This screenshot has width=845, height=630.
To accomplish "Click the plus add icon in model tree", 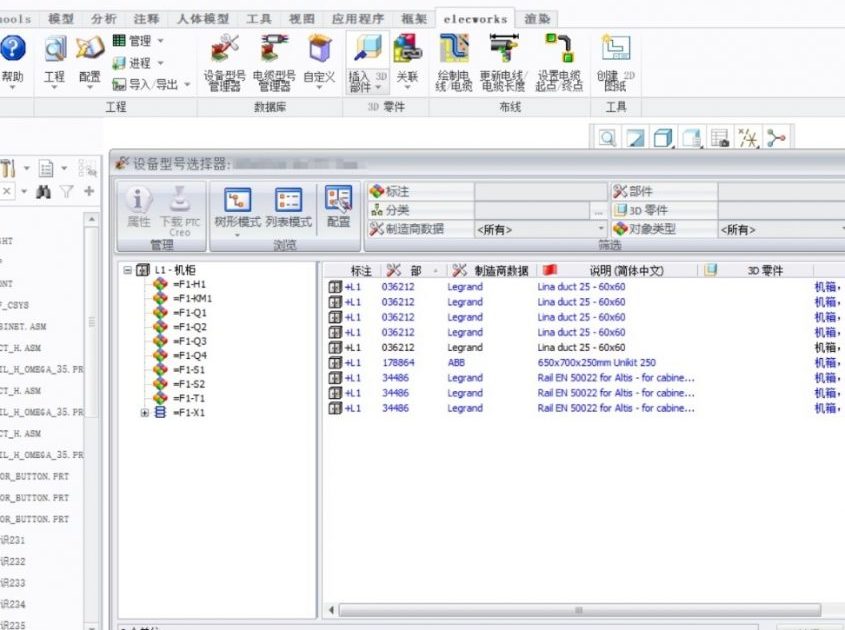I will click(89, 191).
